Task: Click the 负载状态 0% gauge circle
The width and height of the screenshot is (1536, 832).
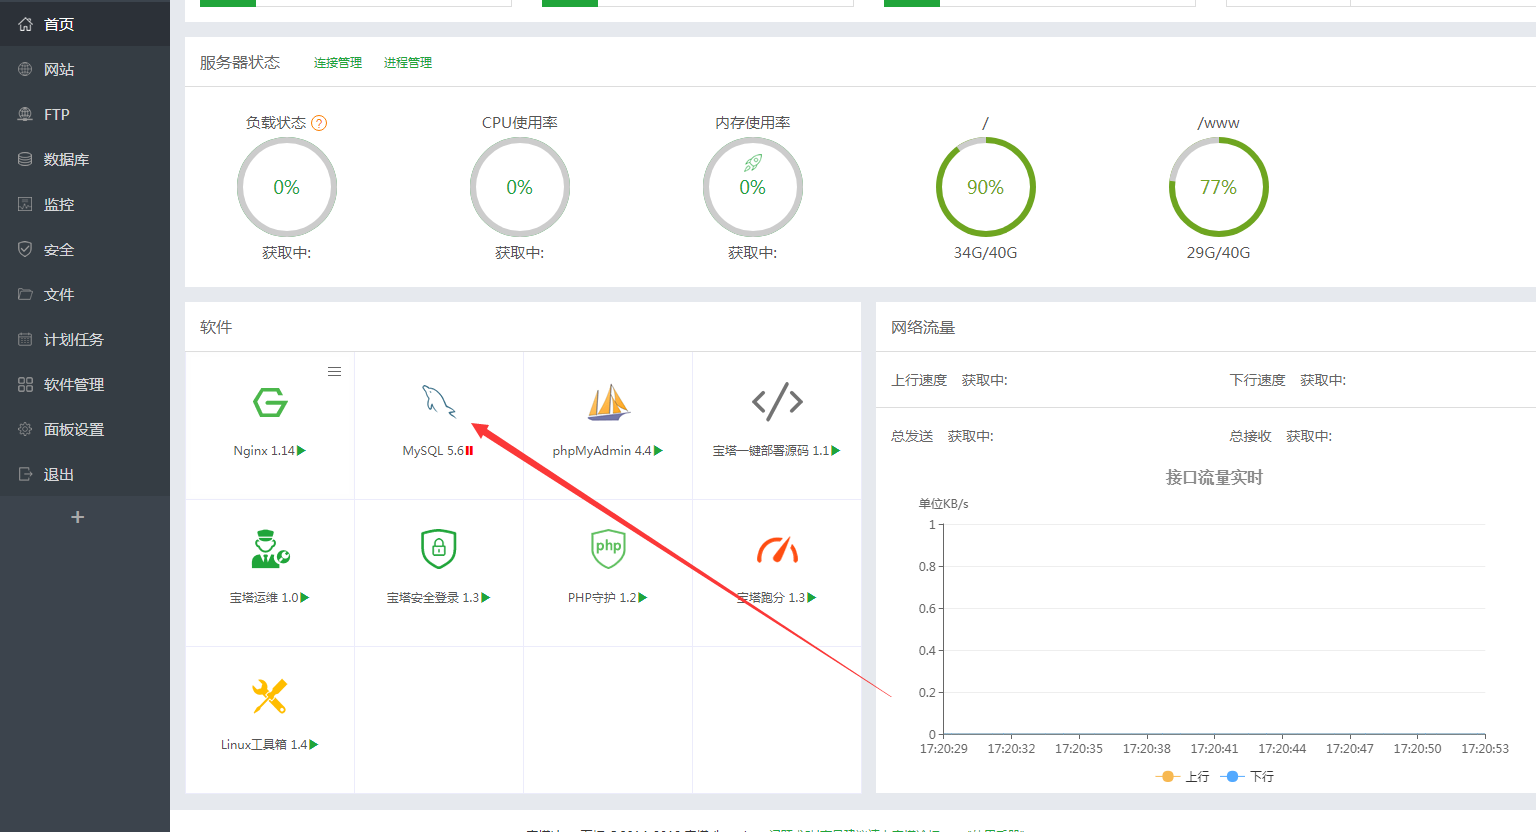Action: tap(287, 187)
